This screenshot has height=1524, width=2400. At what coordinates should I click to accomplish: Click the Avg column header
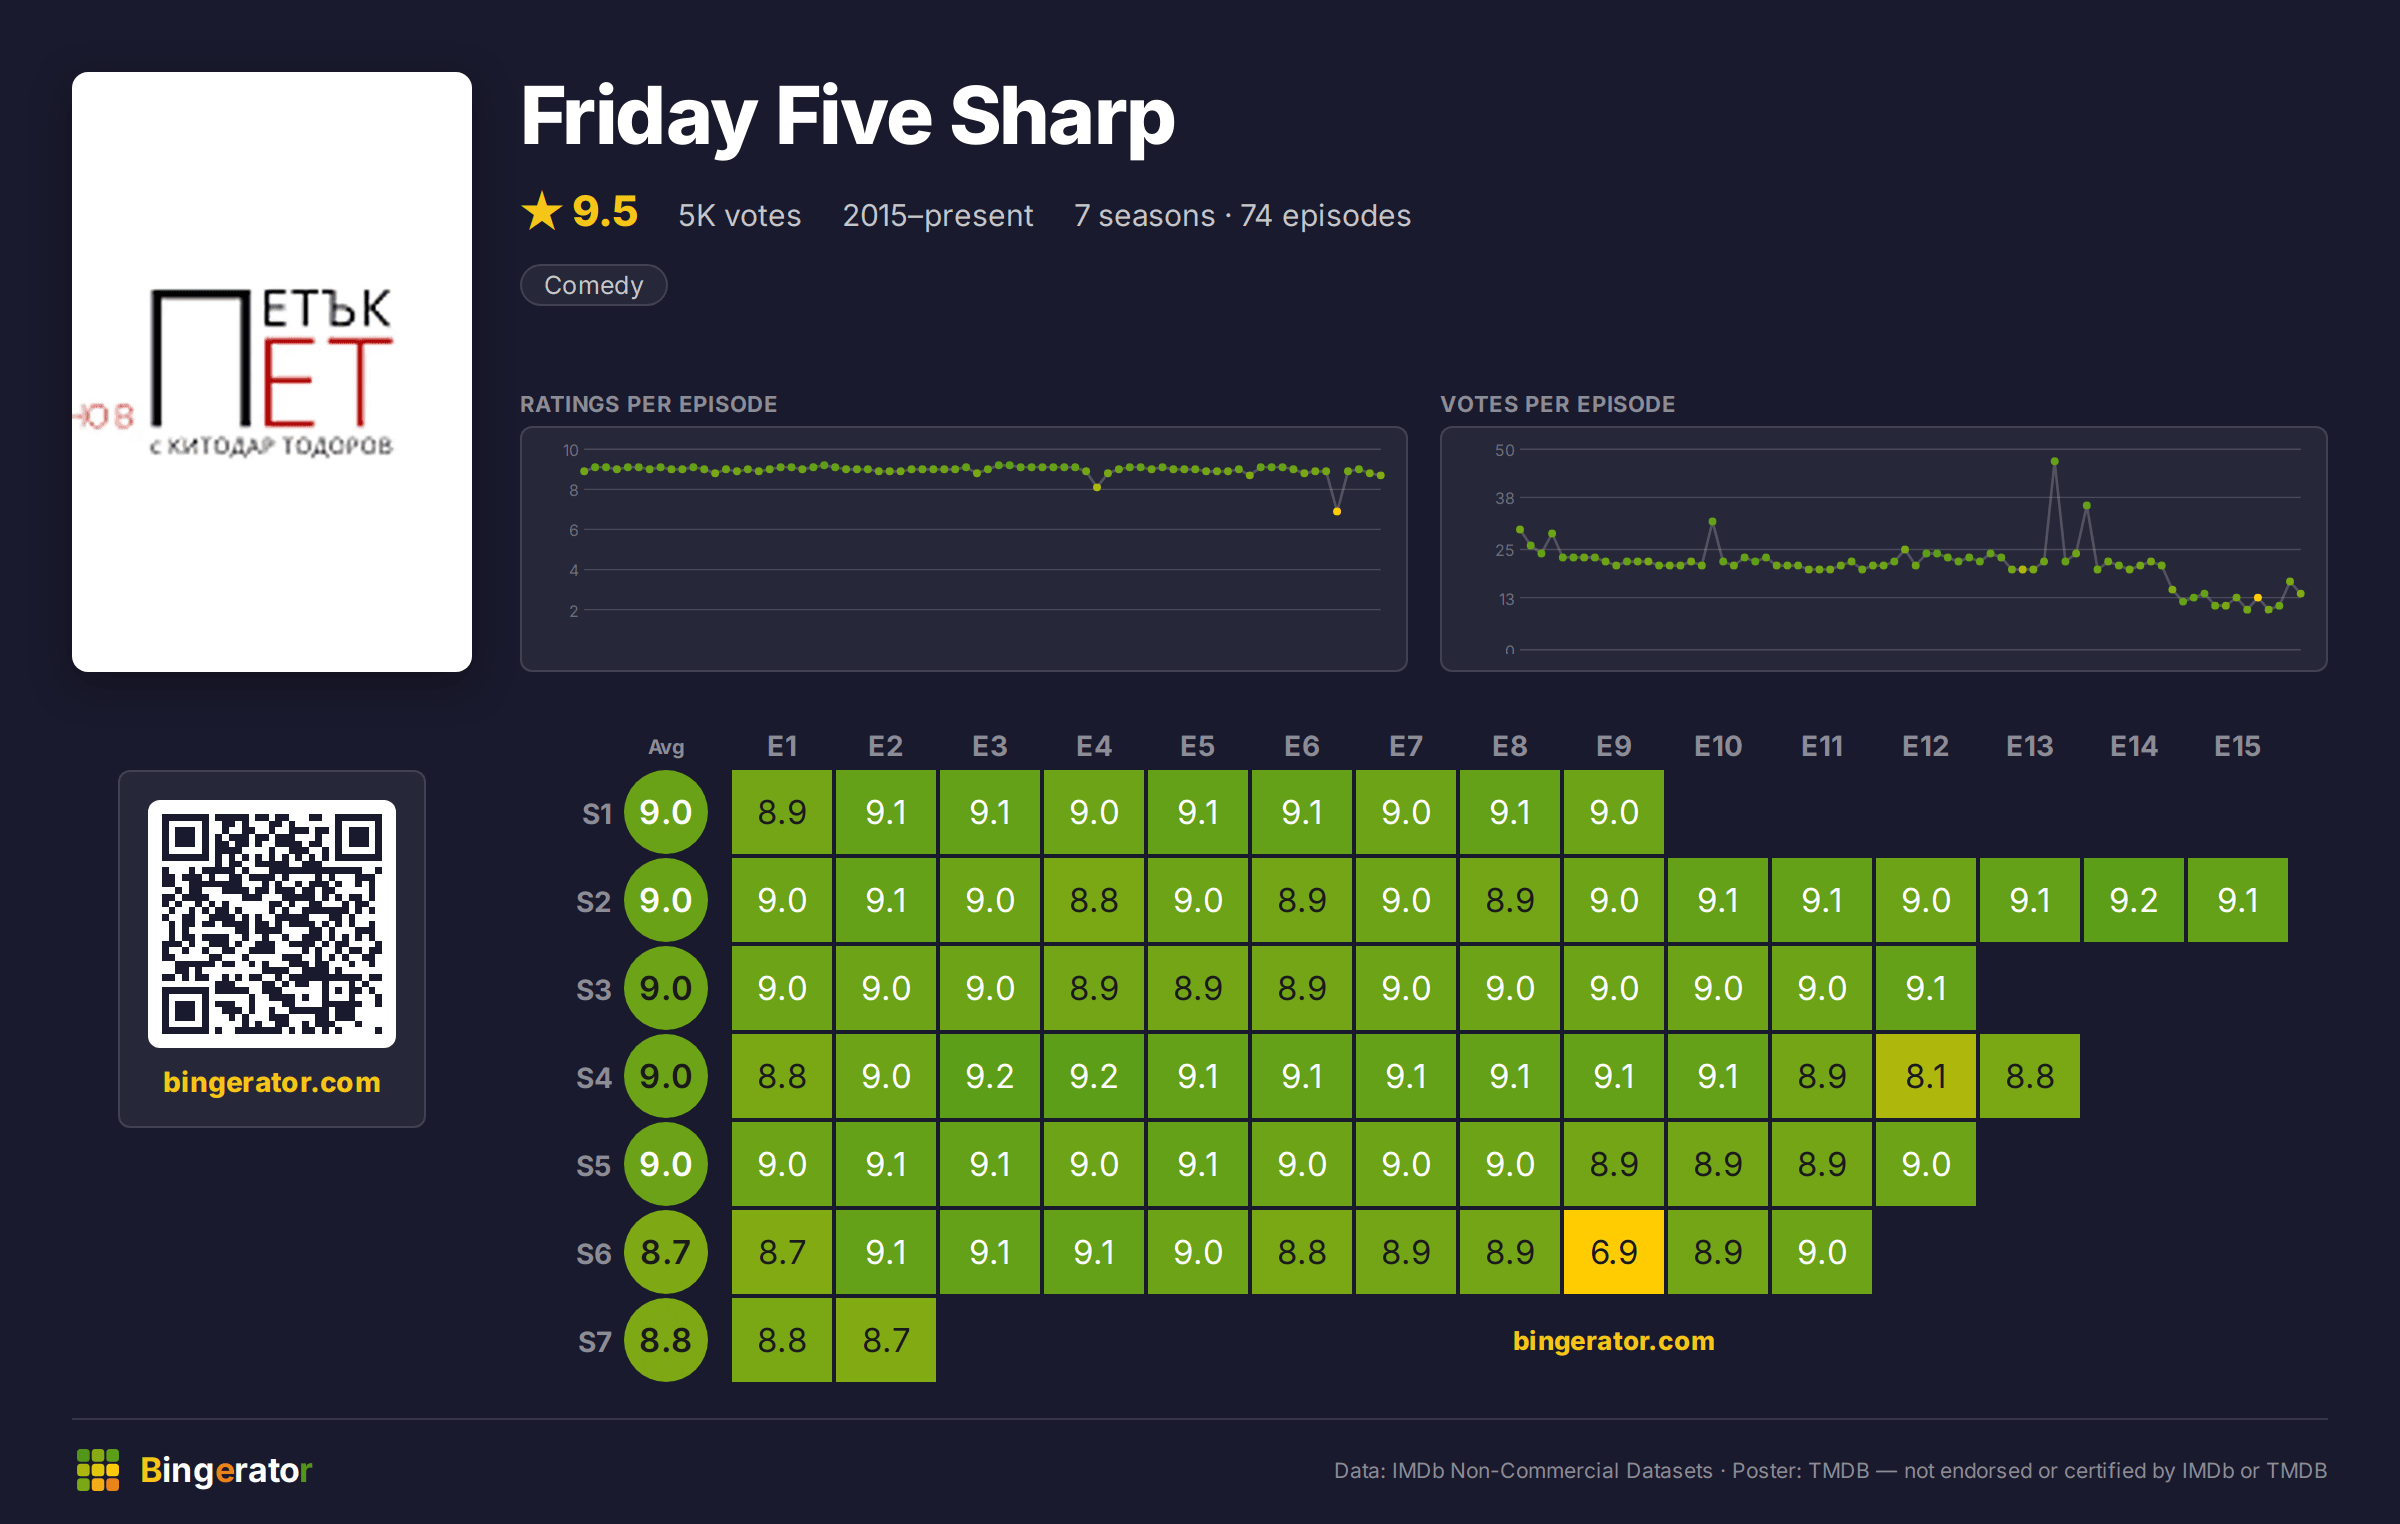[x=666, y=747]
